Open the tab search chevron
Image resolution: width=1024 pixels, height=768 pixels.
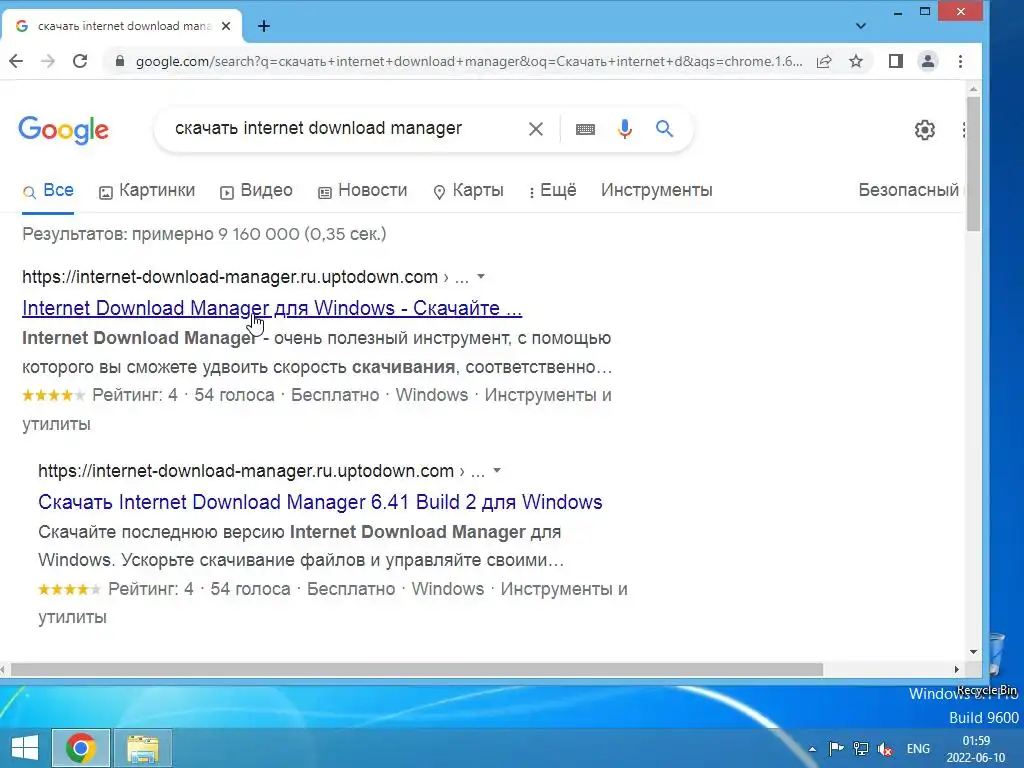[861, 26]
